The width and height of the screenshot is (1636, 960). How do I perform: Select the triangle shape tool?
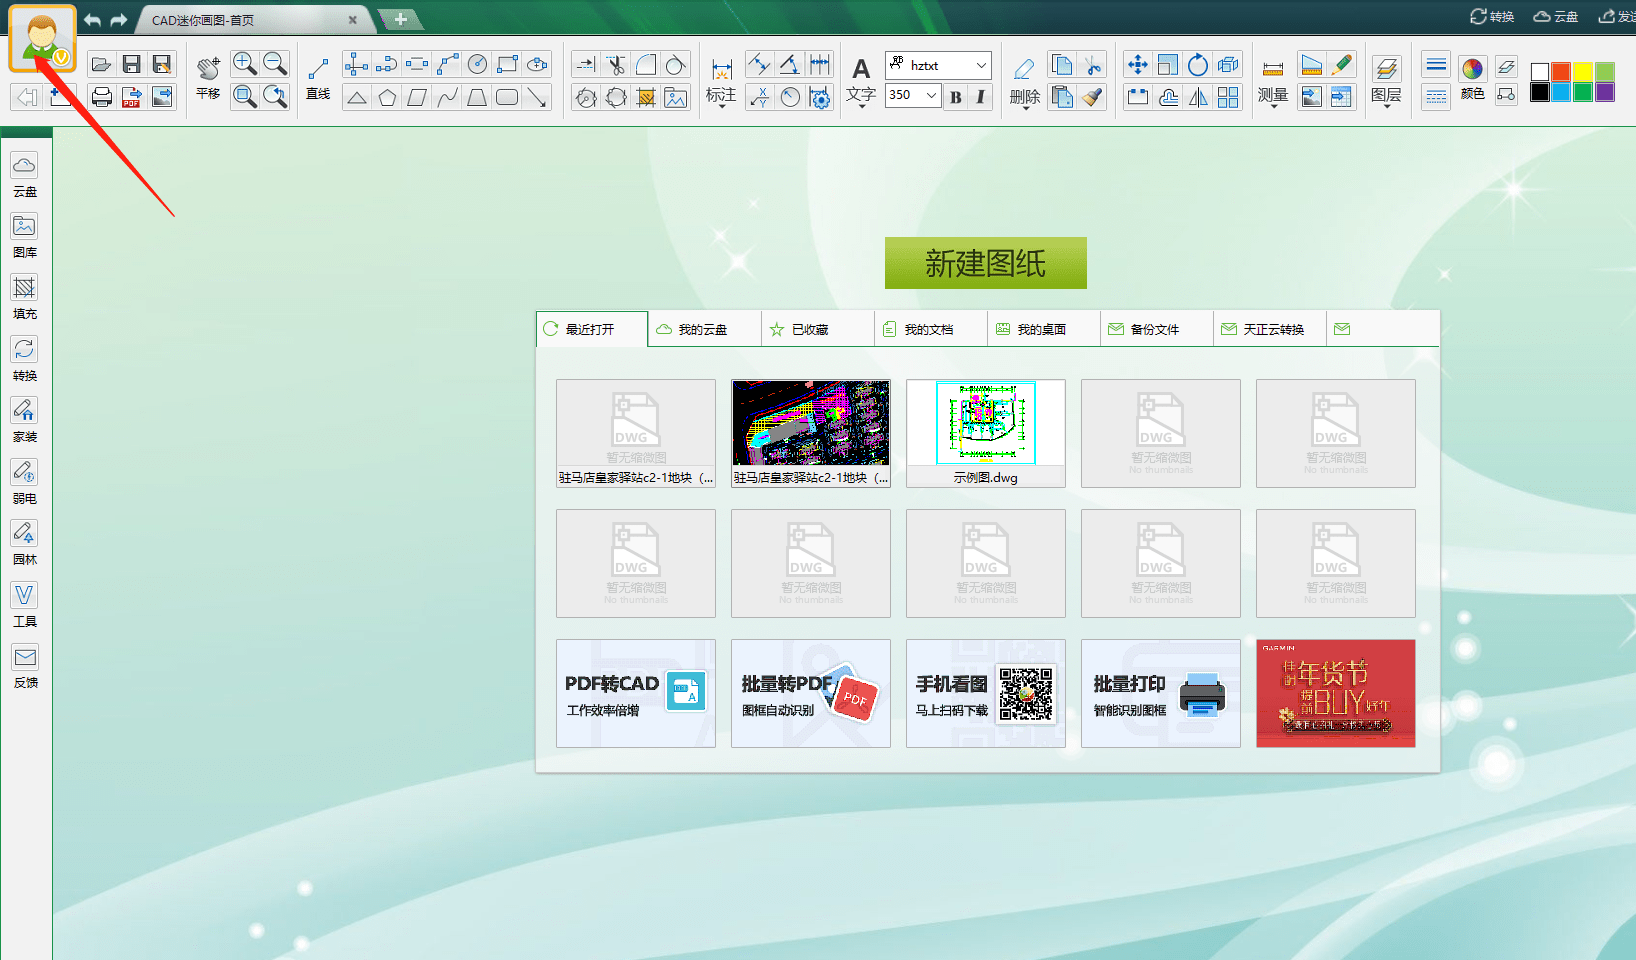coord(357,97)
